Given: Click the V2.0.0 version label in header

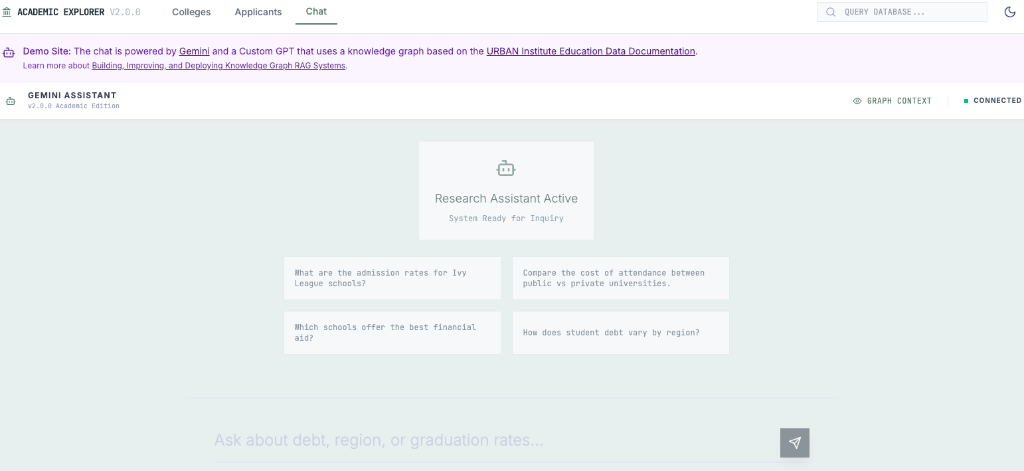Looking at the screenshot, I should pos(125,12).
